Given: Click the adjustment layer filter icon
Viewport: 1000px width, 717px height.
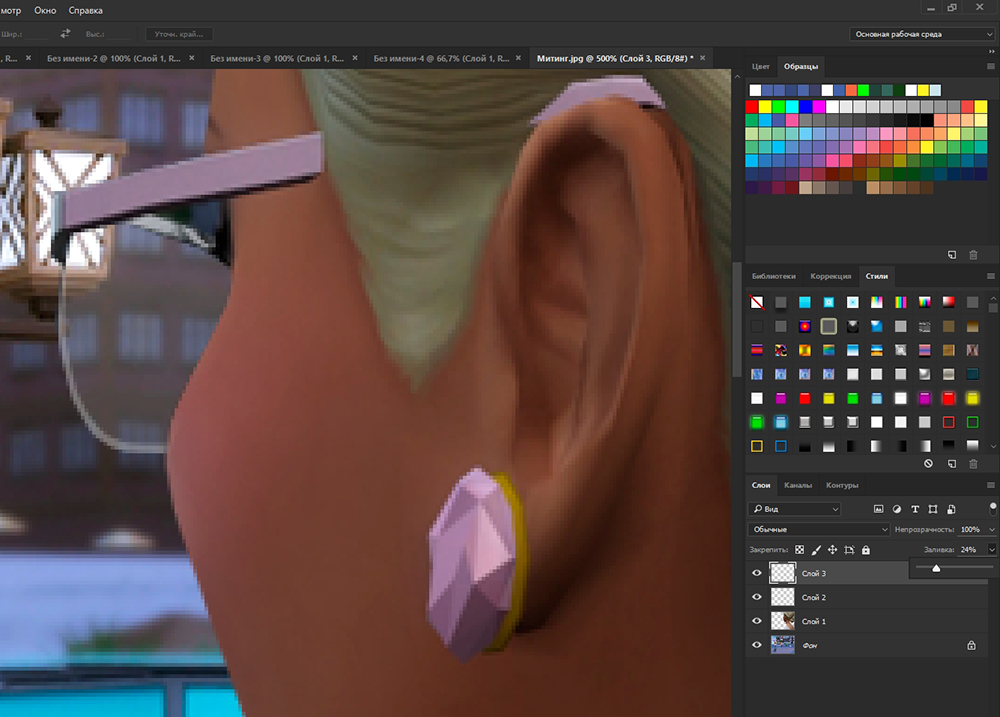Looking at the screenshot, I should tap(896, 509).
